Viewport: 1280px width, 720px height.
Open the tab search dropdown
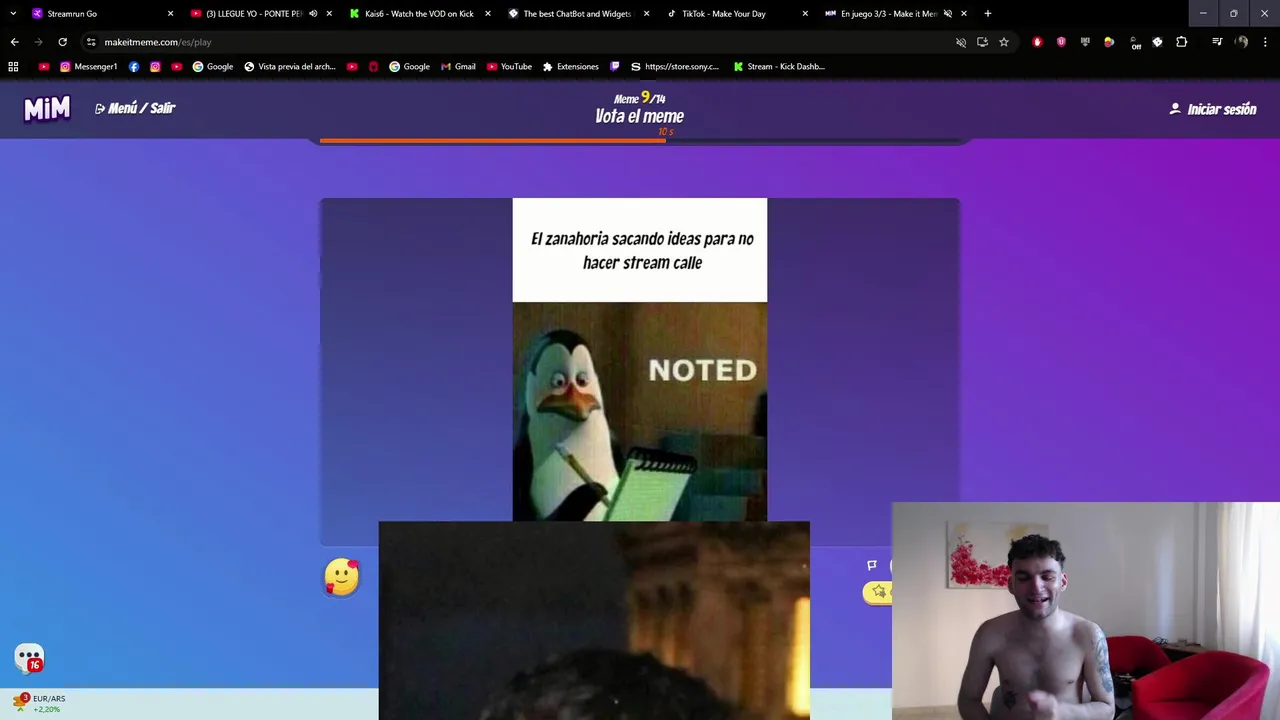pyautogui.click(x=12, y=14)
